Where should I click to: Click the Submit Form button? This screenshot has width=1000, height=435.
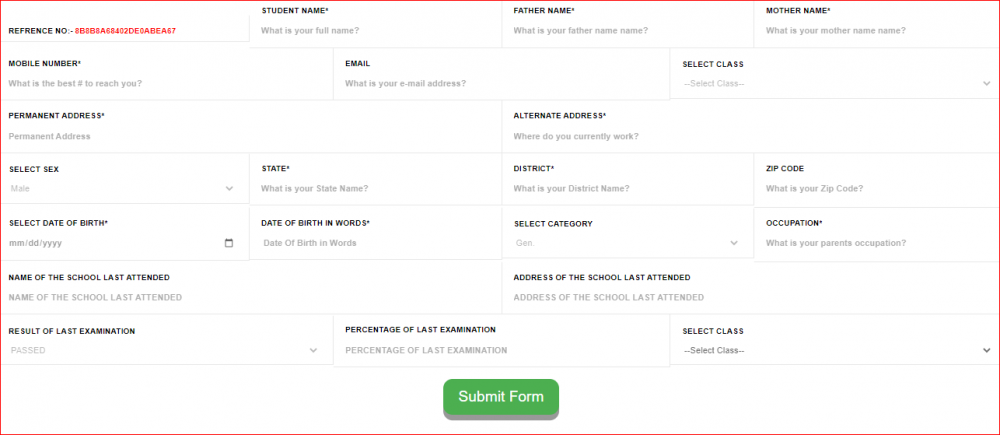click(x=501, y=397)
